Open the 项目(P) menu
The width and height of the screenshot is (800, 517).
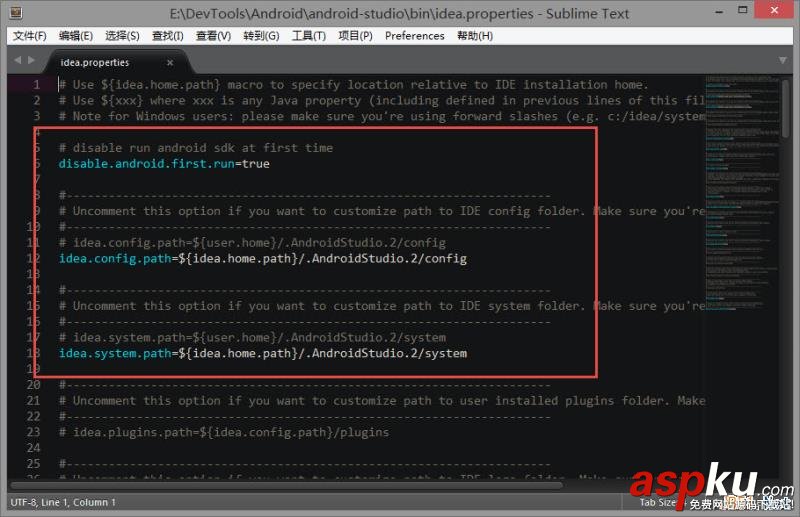(x=356, y=36)
